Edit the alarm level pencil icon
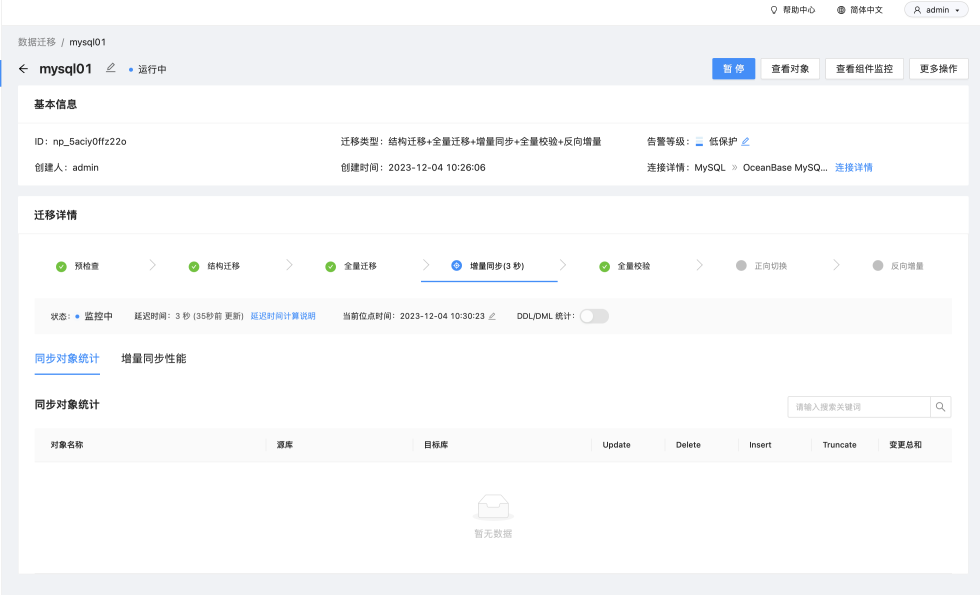Viewport: 980px width, 595px height. (745, 142)
